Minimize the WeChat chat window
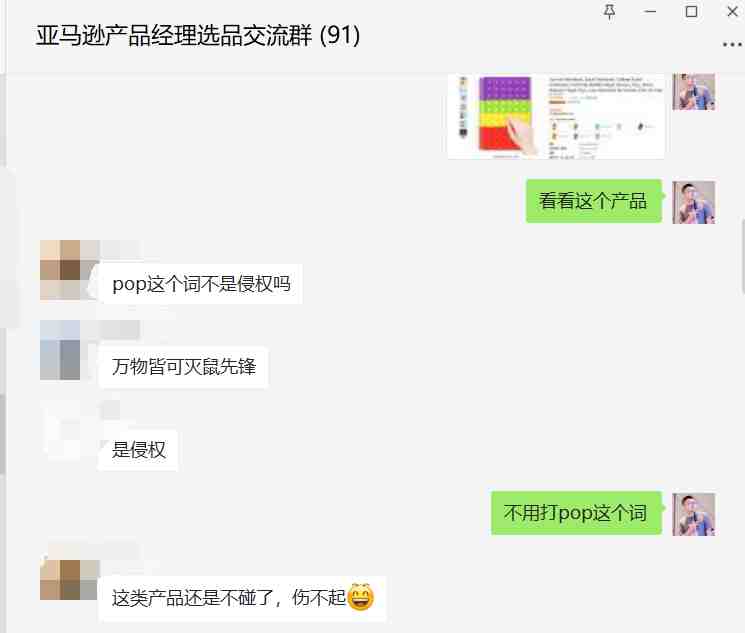 [x=650, y=11]
